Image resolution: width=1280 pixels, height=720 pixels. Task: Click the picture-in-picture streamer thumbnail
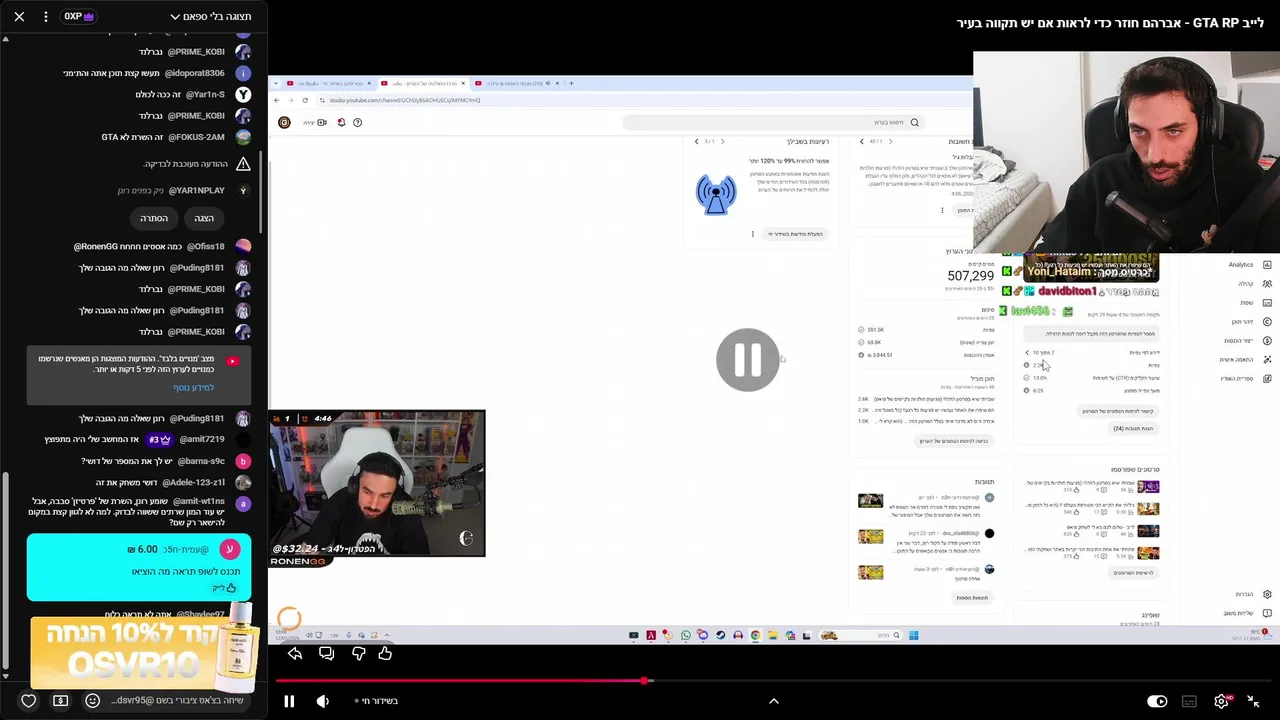click(x=377, y=483)
